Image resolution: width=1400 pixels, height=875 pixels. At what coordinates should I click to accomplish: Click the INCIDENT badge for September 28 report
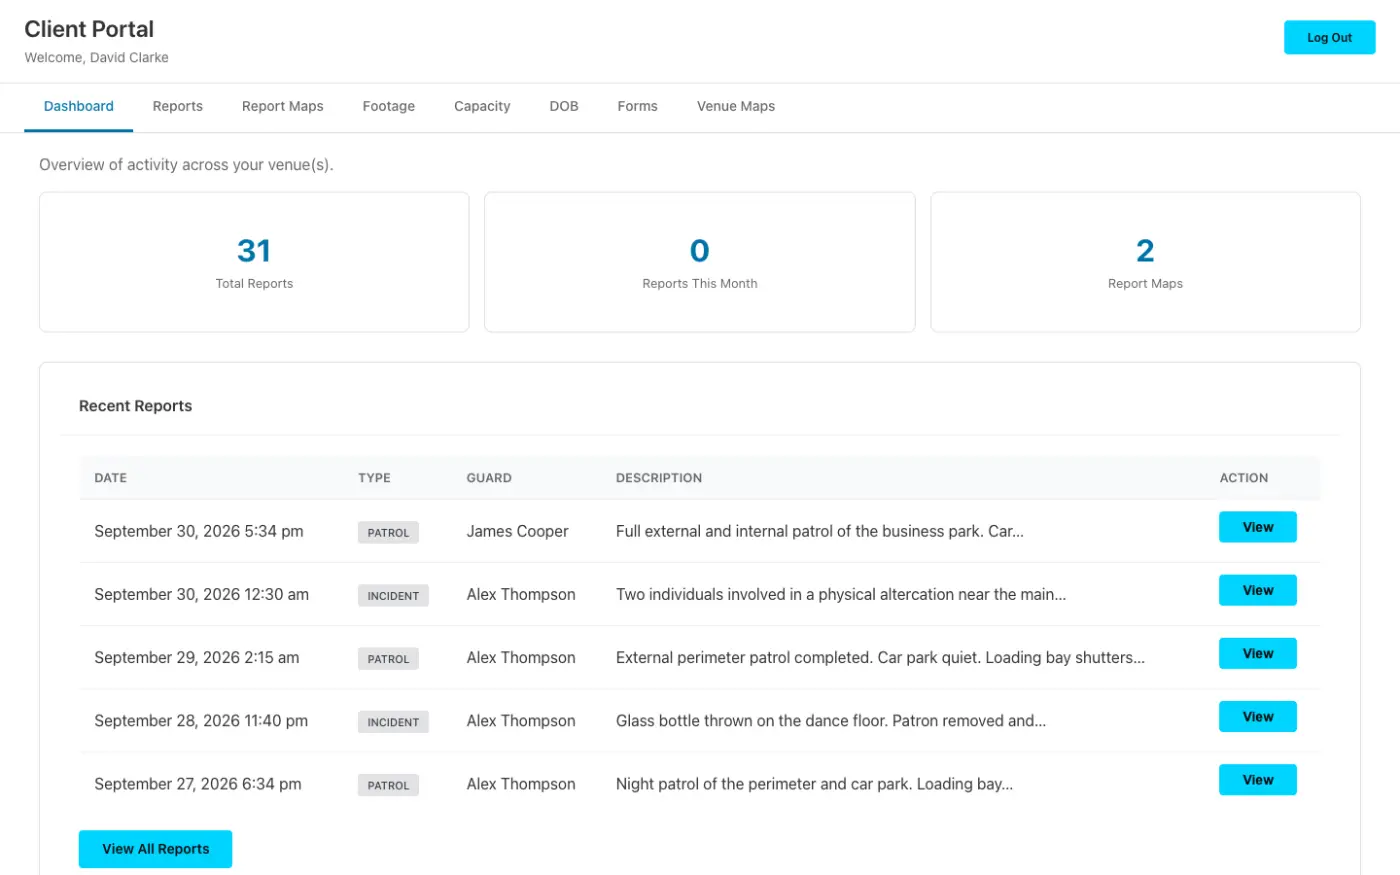point(393,722)
